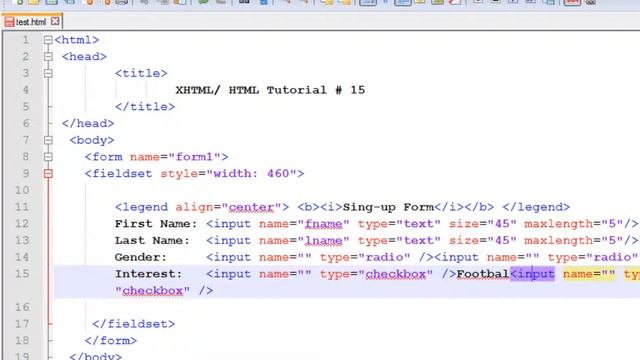Collapse the form block fold marker on line 8

pyautogui.click(x=48, y=157)
